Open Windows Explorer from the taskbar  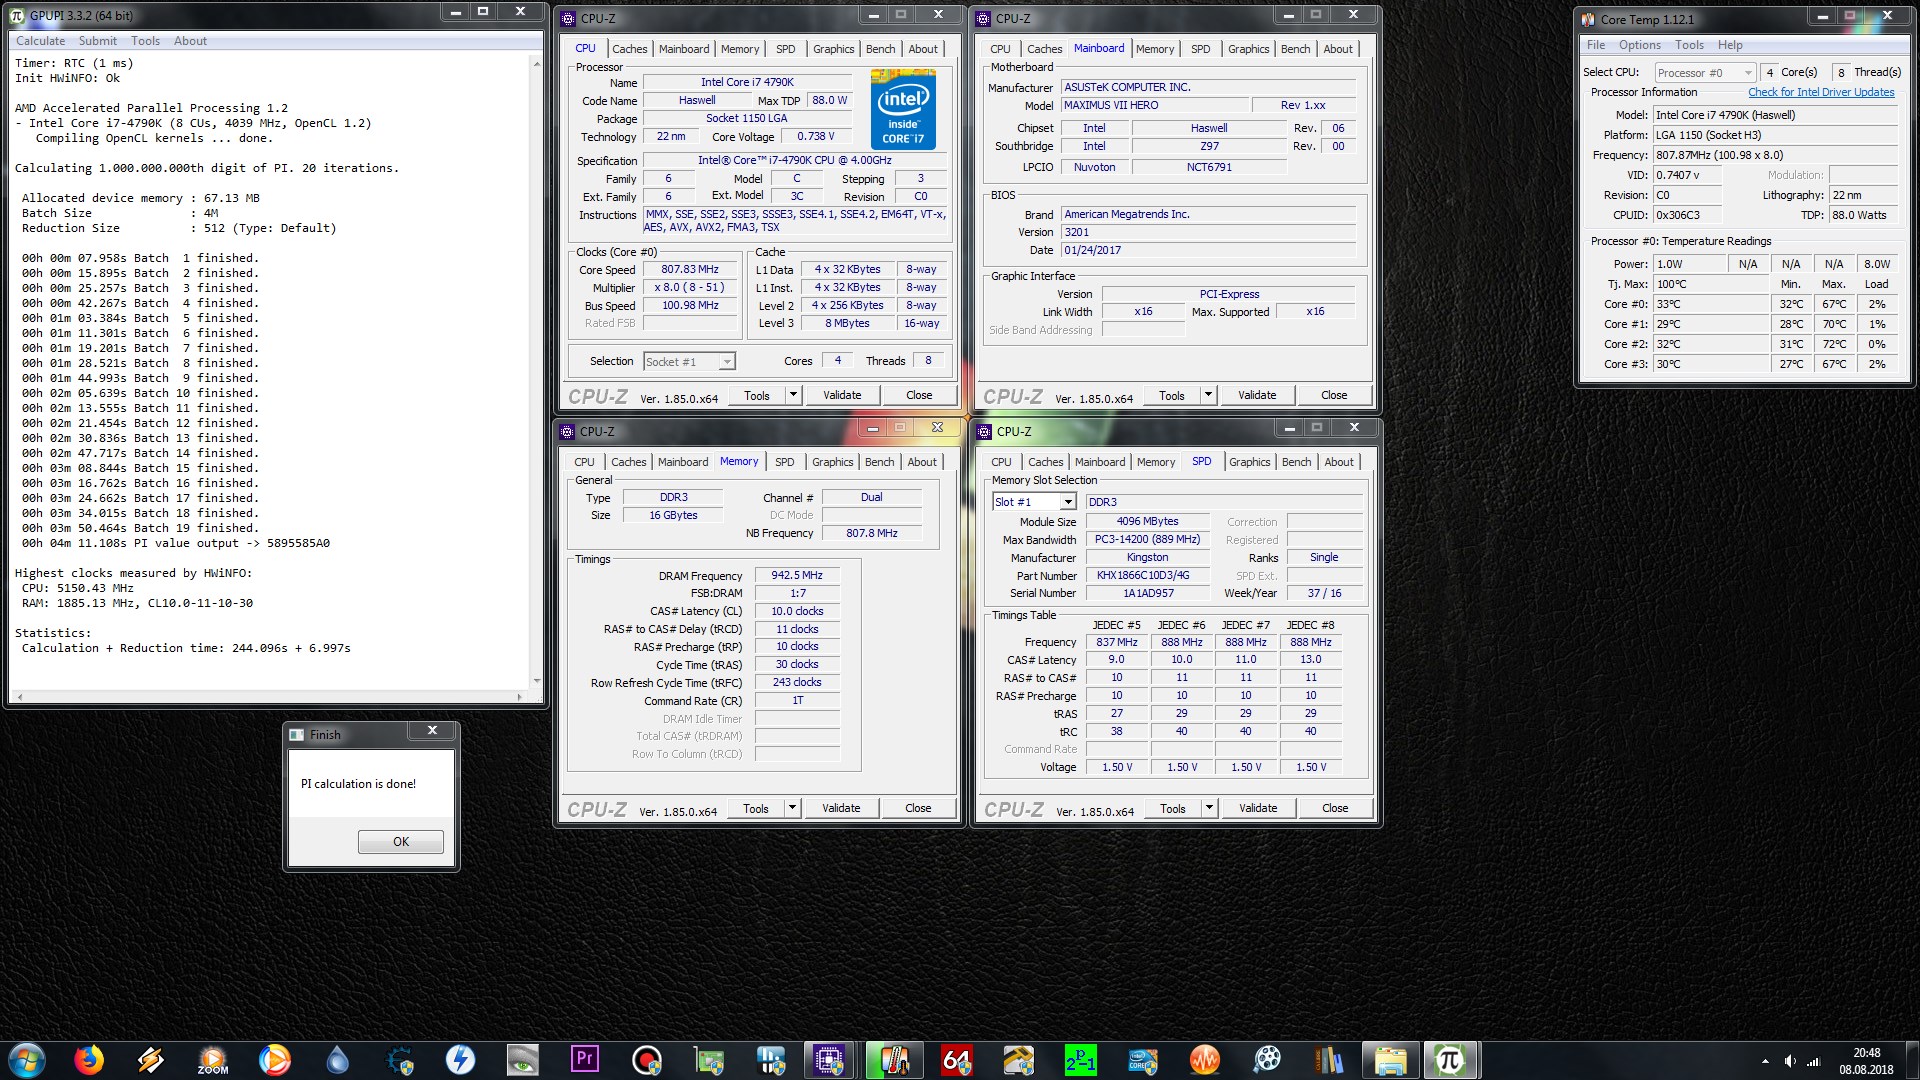coord(1391,1060)
